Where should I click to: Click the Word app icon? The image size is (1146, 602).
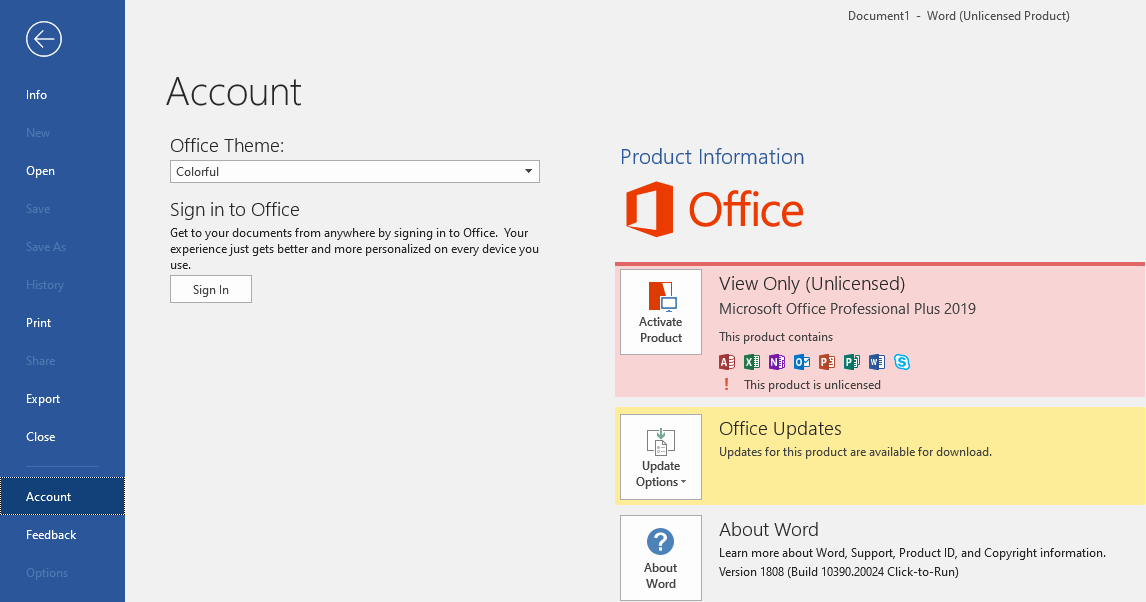point(876,362)
